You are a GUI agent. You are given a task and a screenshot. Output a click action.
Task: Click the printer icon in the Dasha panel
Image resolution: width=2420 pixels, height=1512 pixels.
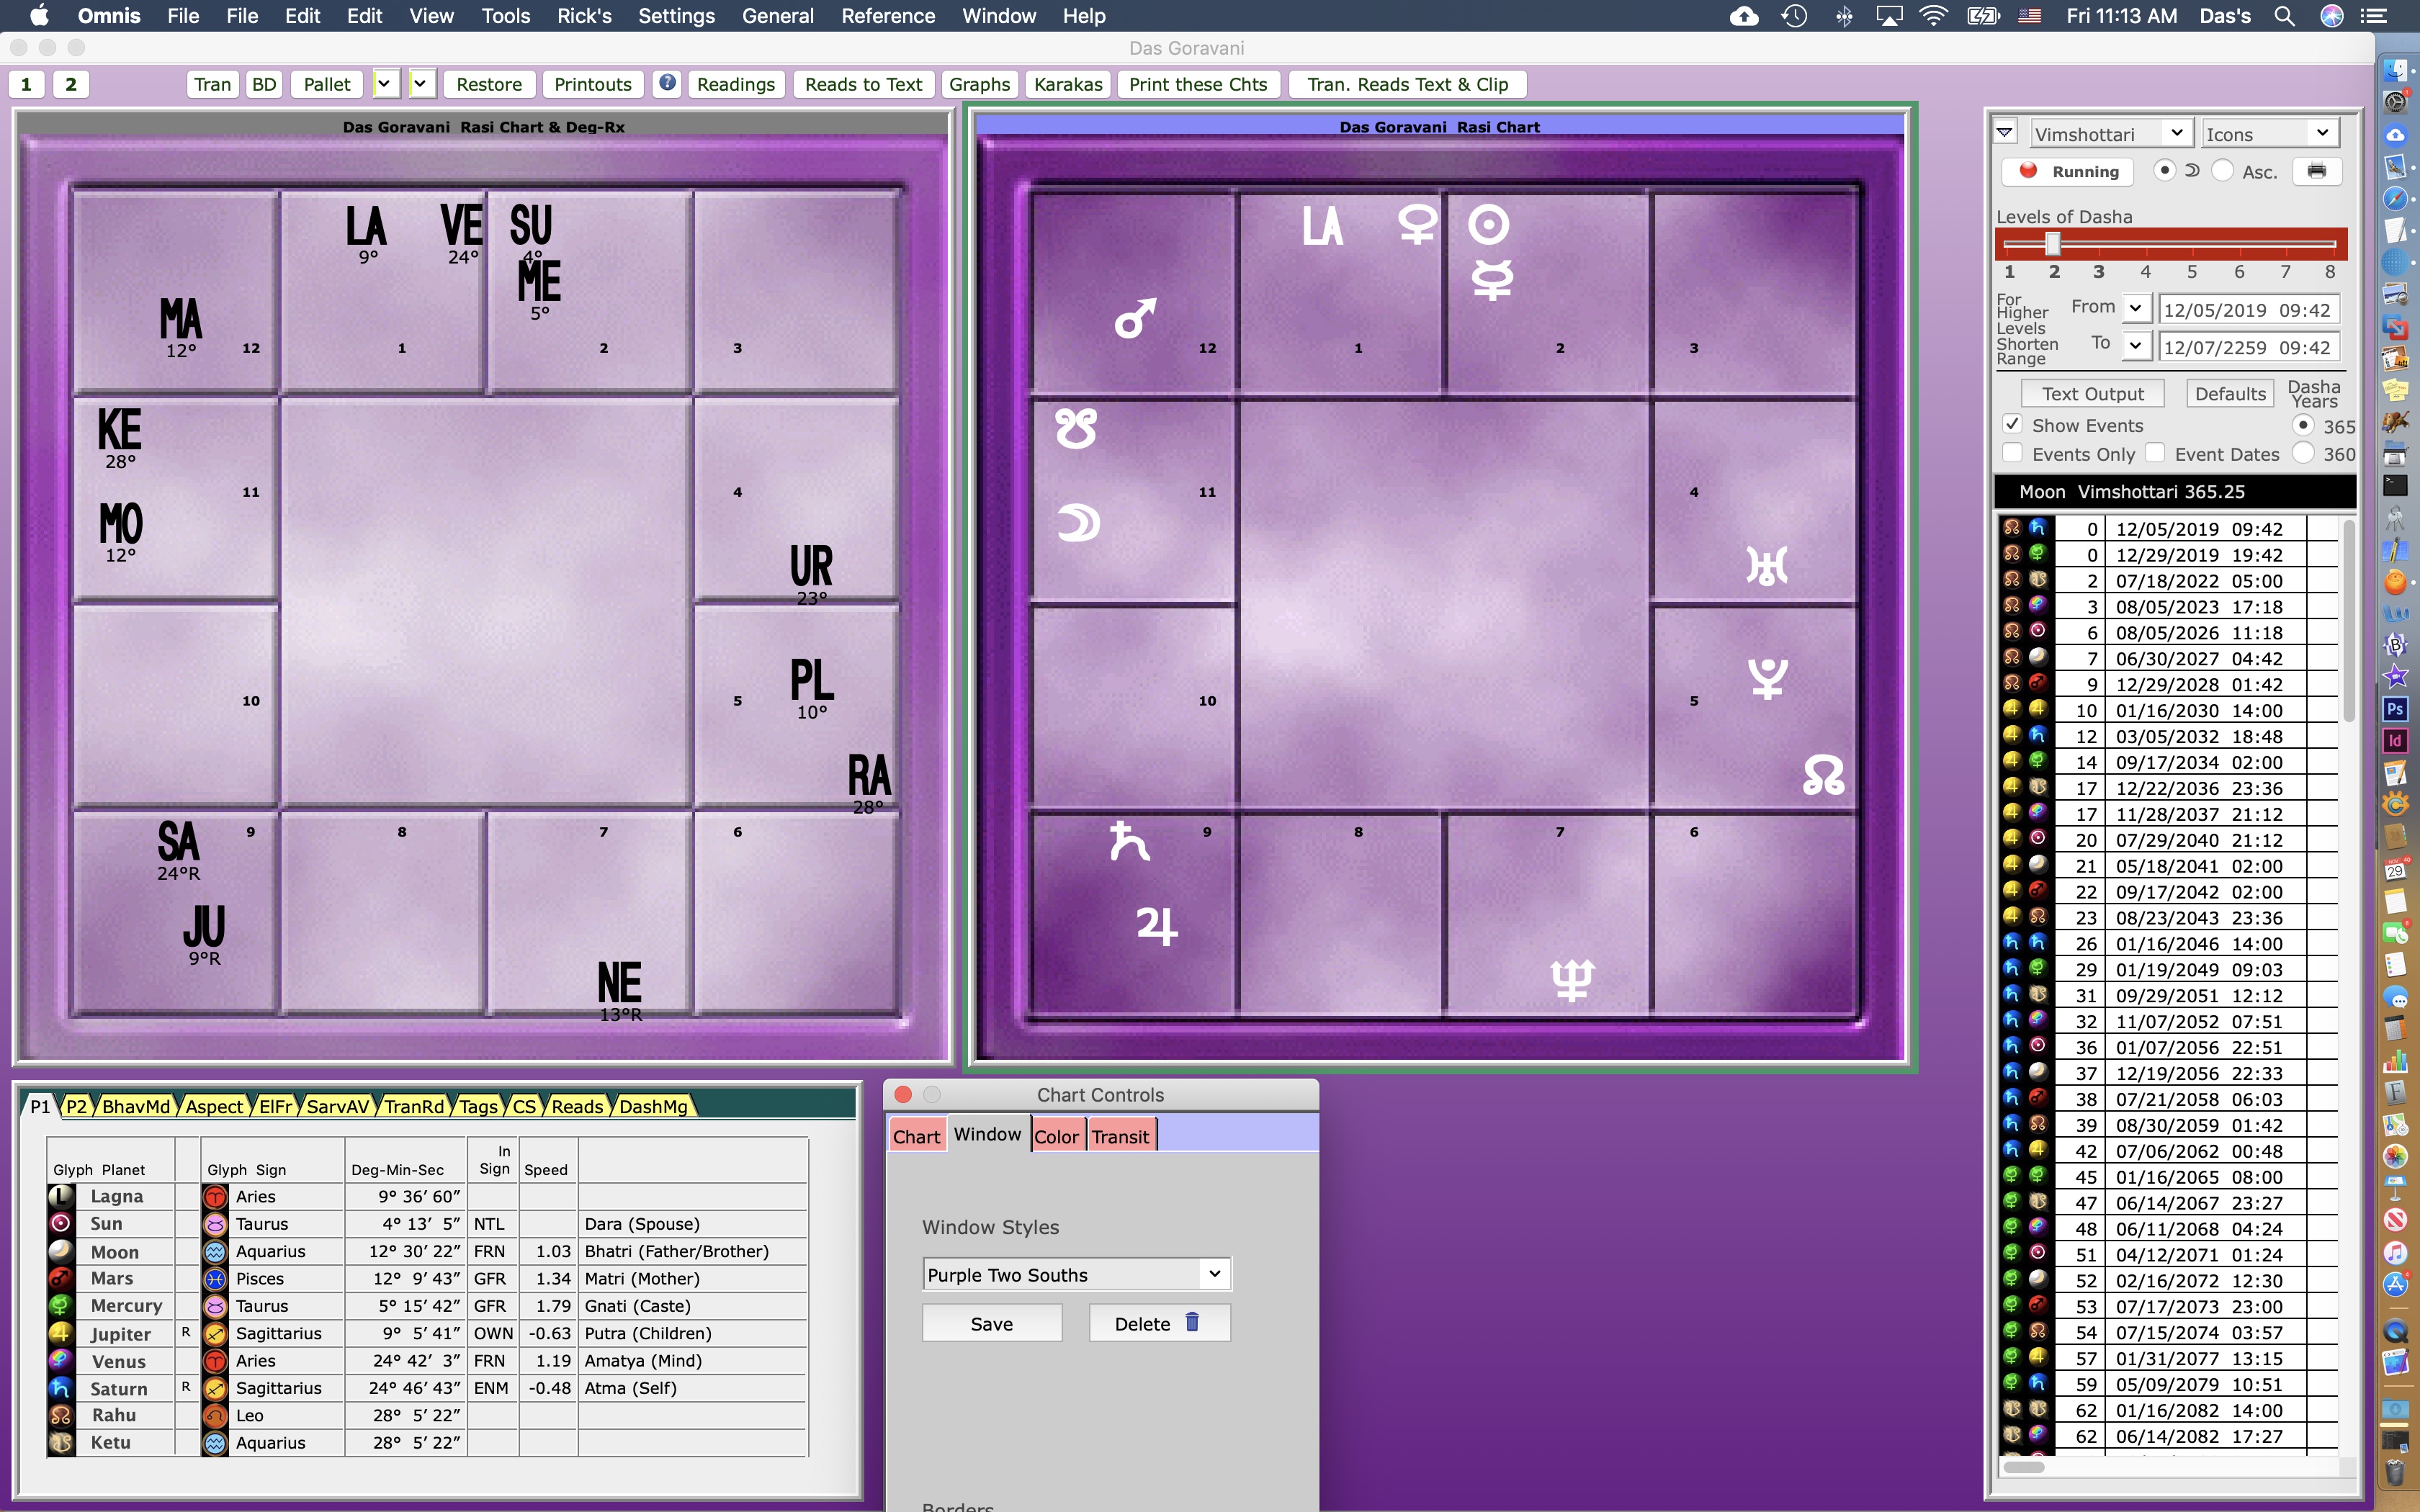(2316, 171)
